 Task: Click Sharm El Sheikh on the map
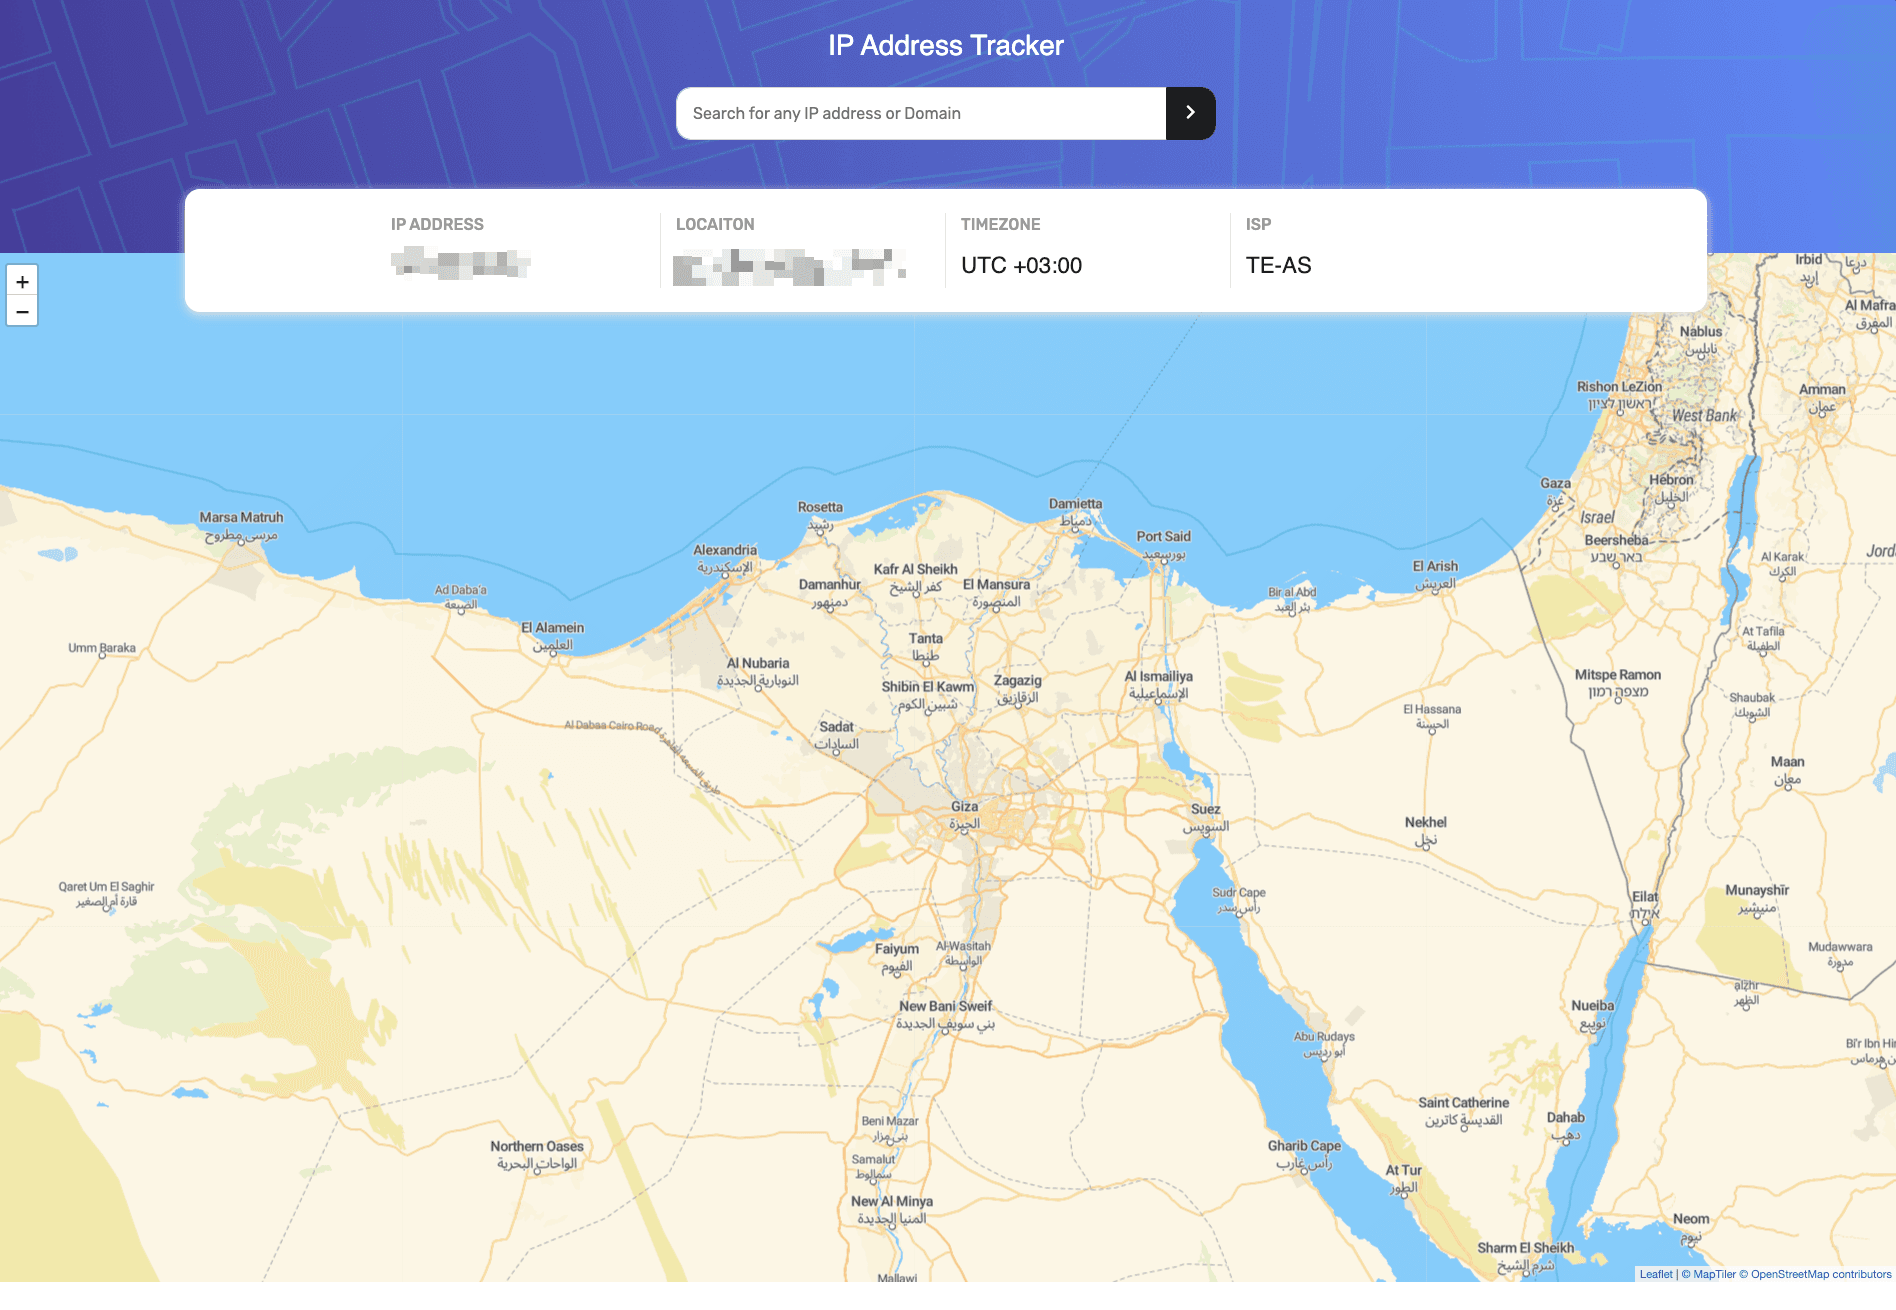point(1527,1248)
